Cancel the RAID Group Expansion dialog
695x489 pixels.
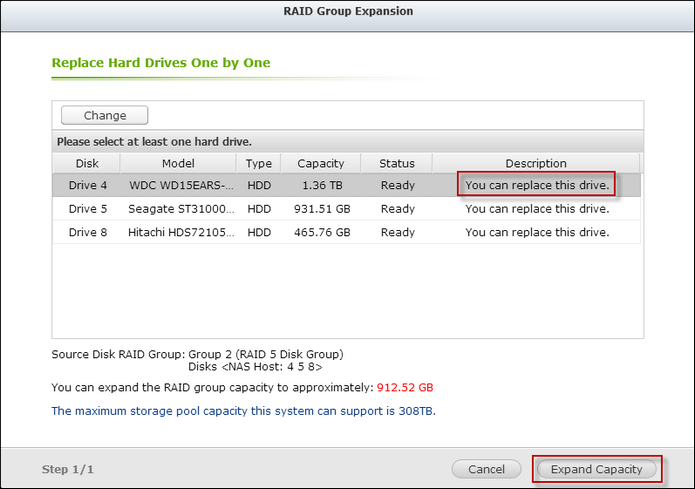click(x=486, y=469)
